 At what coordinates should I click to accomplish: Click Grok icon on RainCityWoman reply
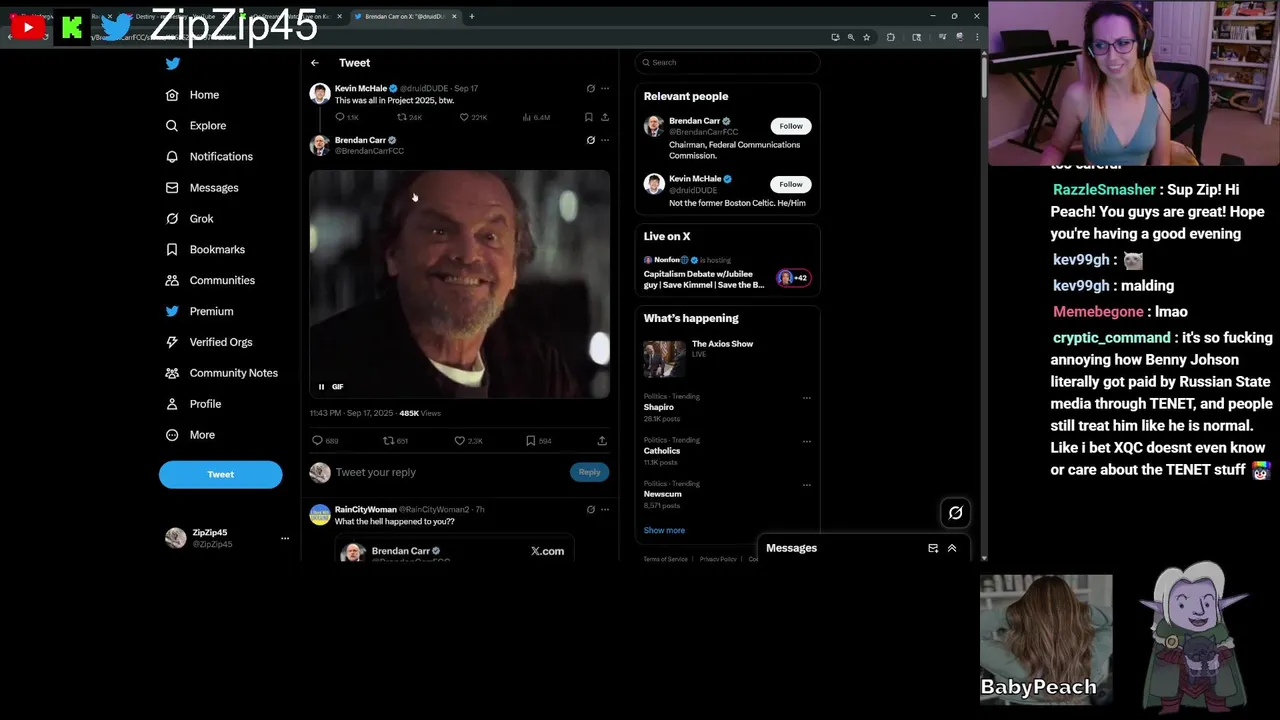(x=590, y=510)
